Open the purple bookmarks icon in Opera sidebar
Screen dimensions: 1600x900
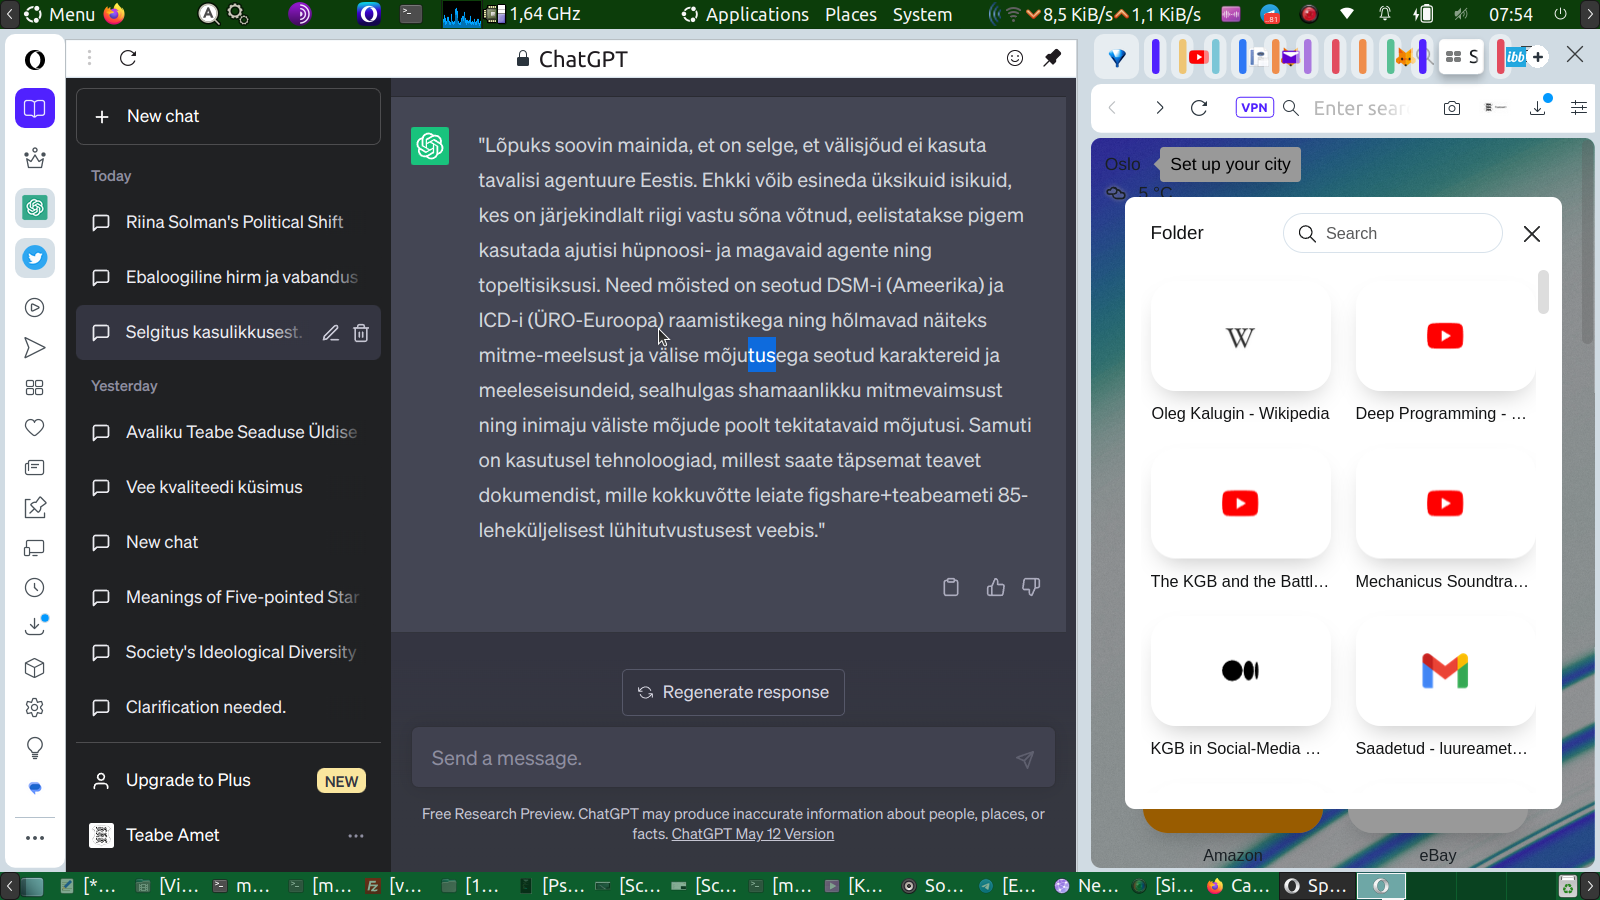pyautogui.click(x=35, y=108)
